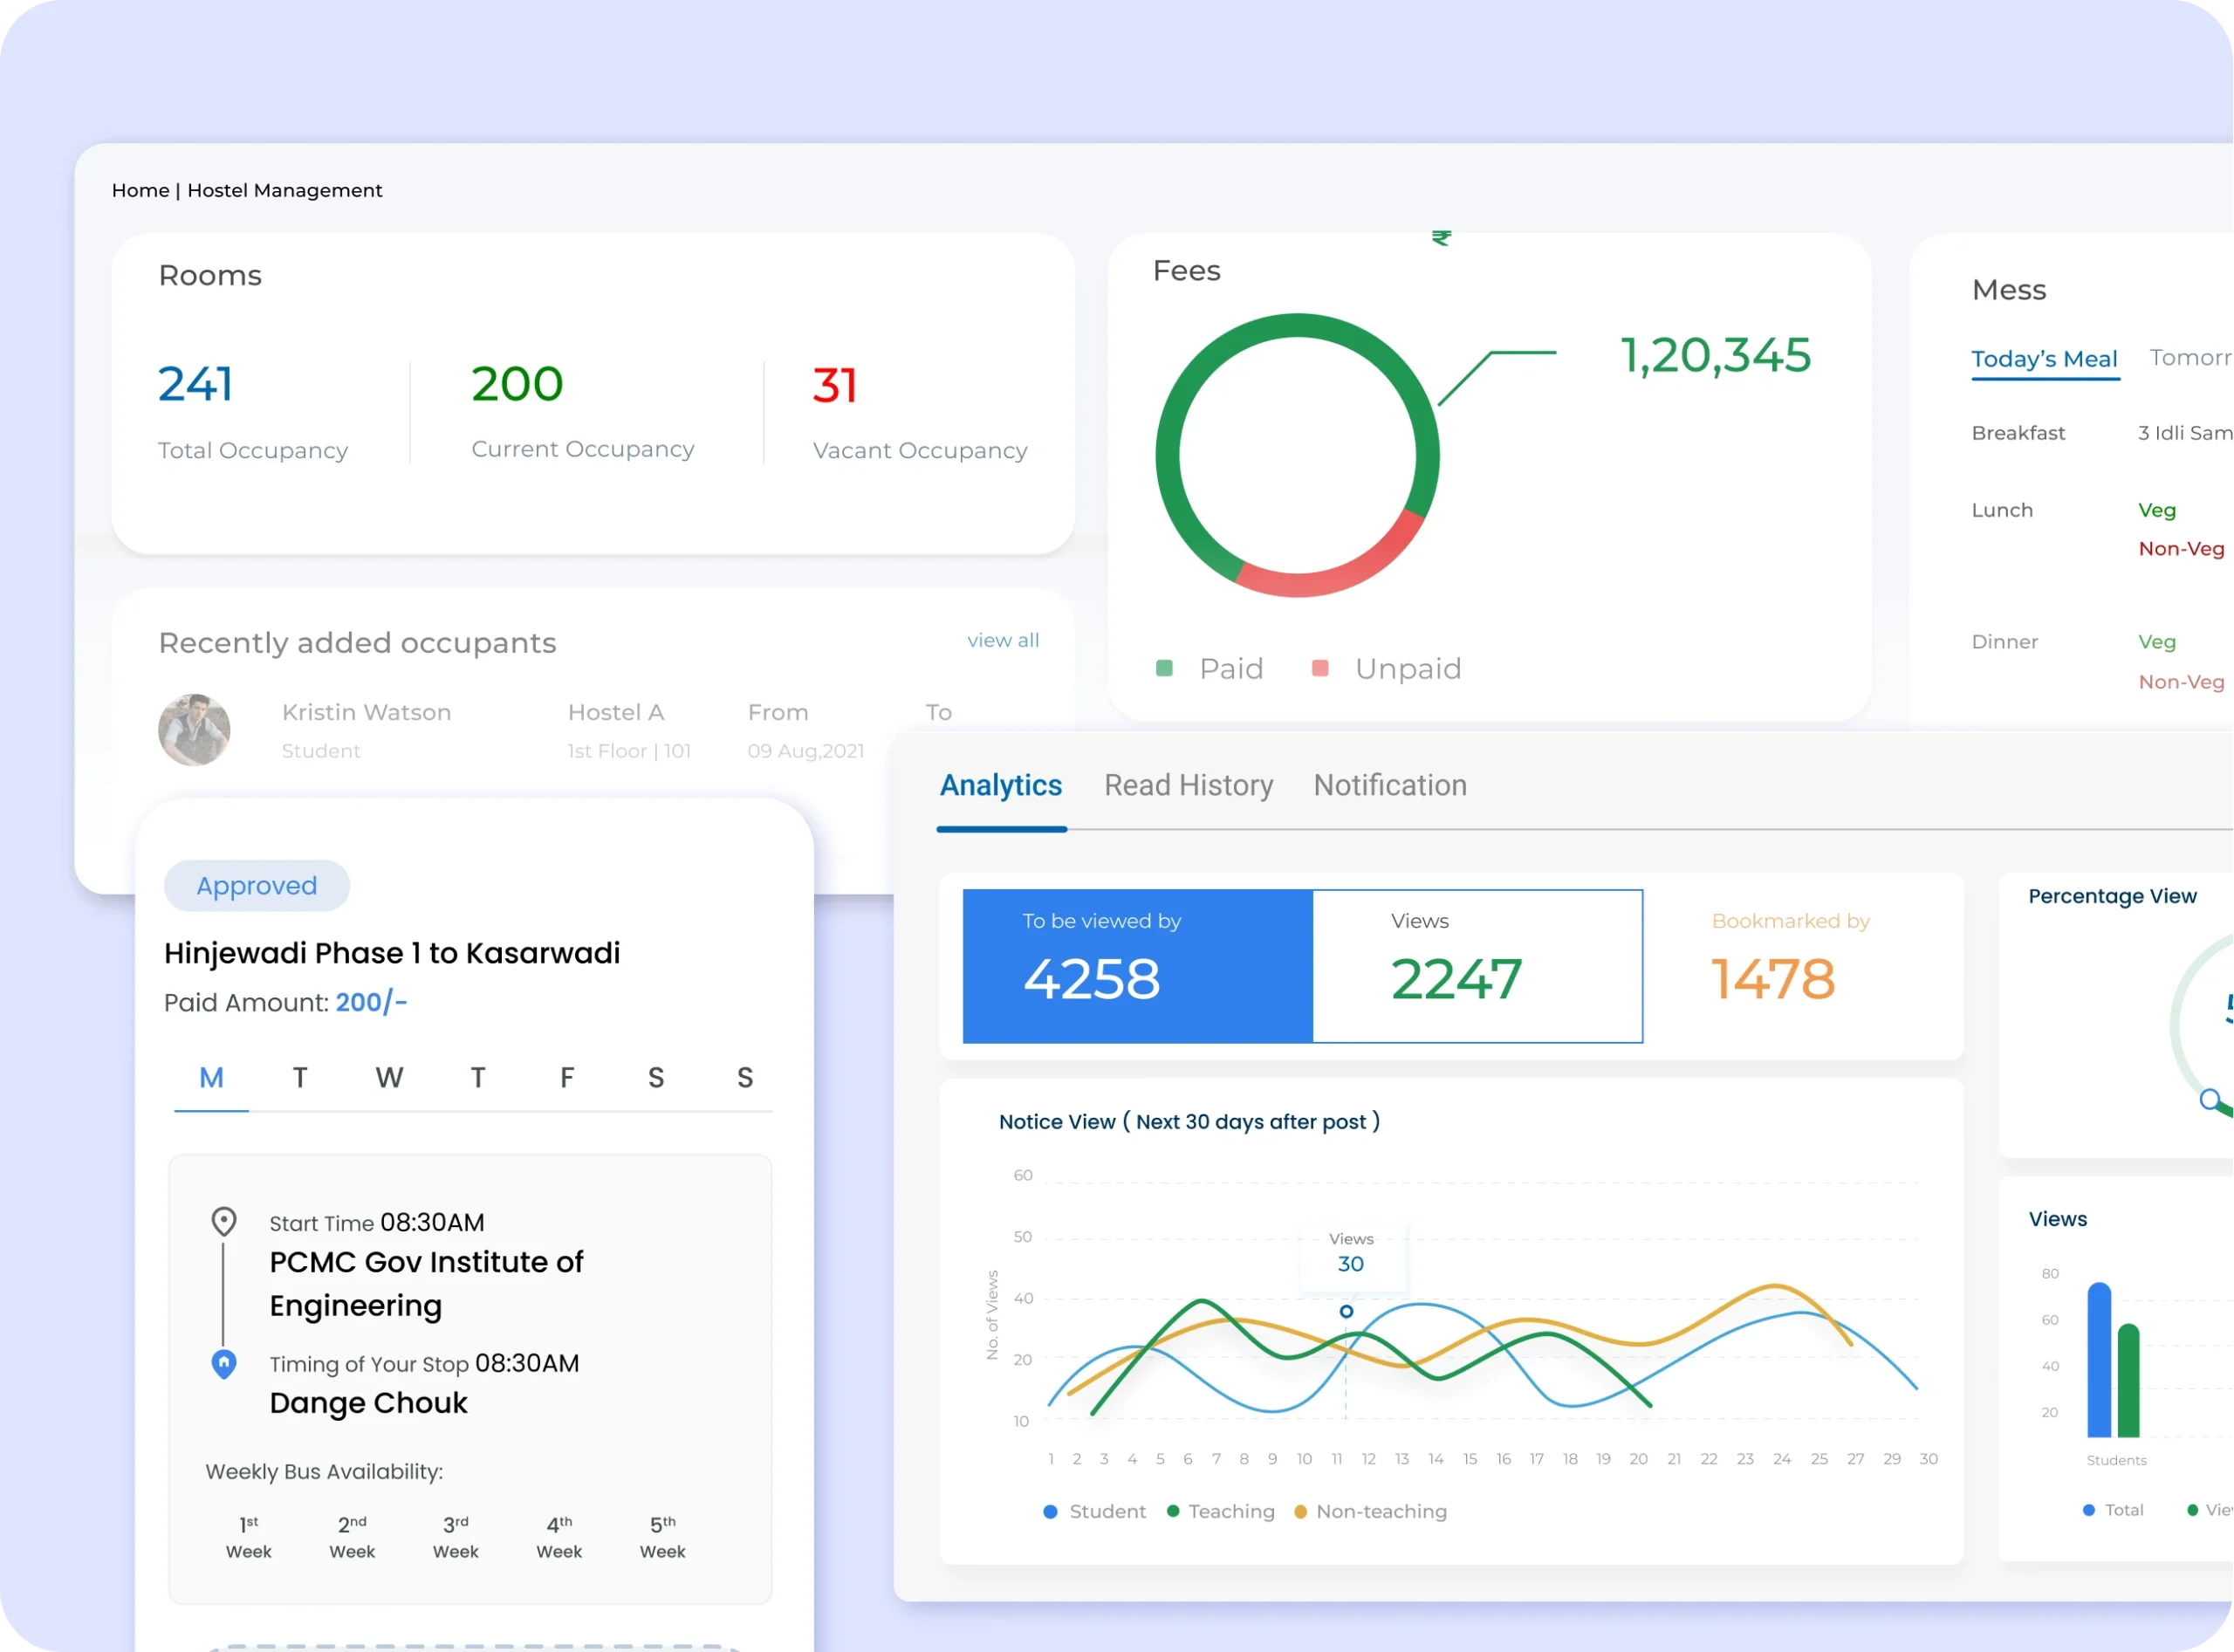Screen dimensions: 2234x1652
Task: Click the blue Student legend dot
Action: pyautogui.click(x=1050, y=1512)
